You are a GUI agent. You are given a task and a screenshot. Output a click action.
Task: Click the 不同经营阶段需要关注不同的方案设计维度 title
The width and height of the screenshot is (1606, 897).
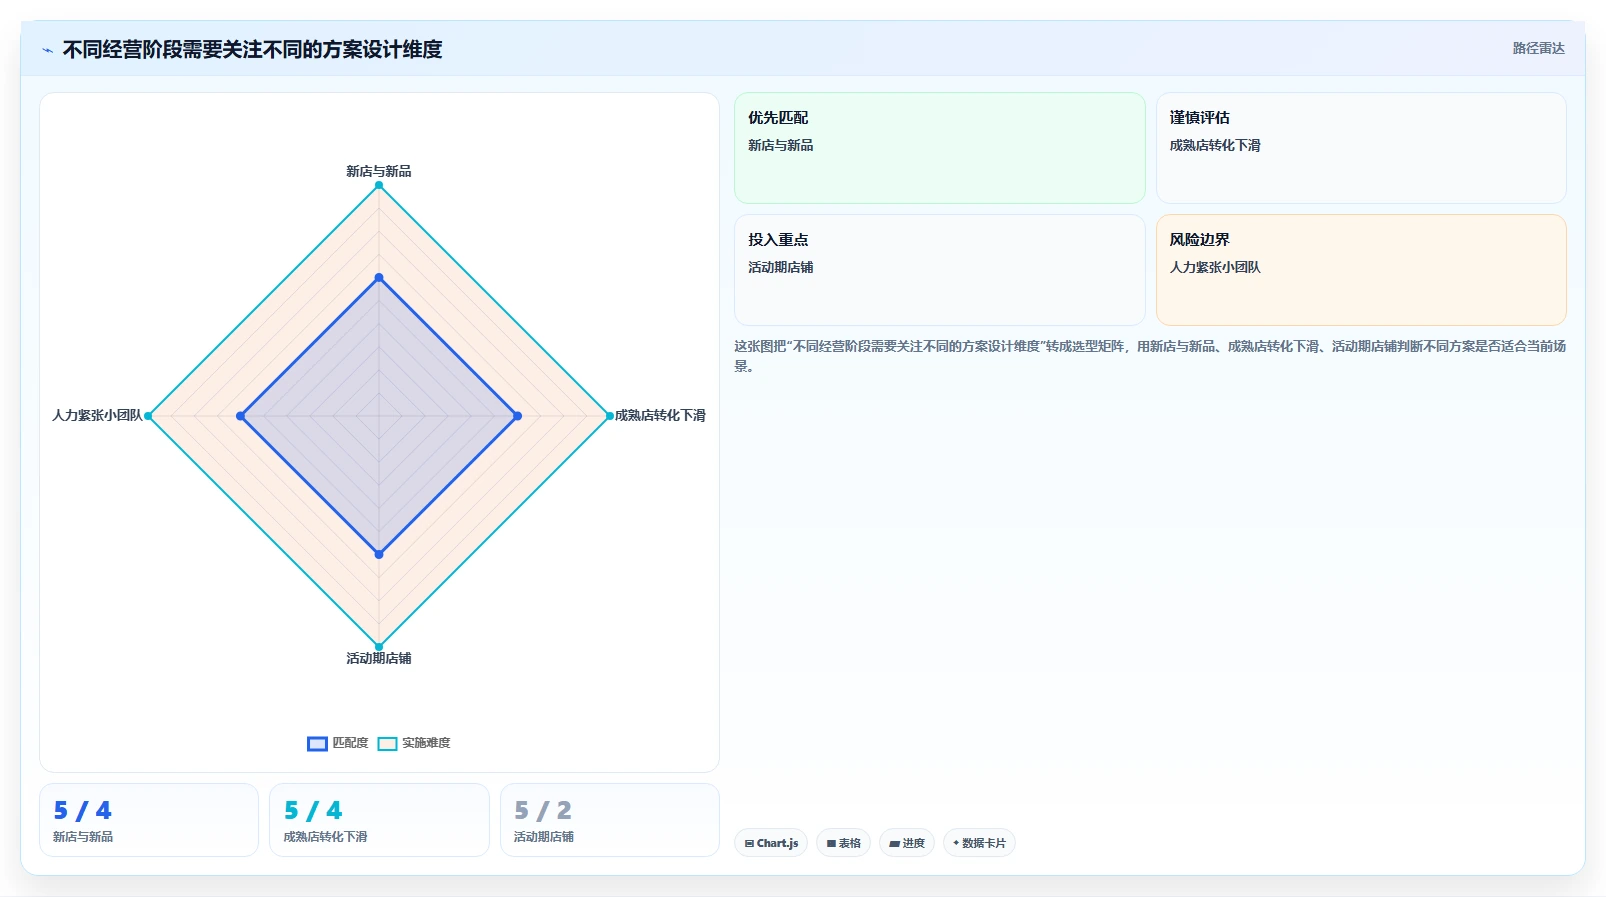tap(252, 50)
